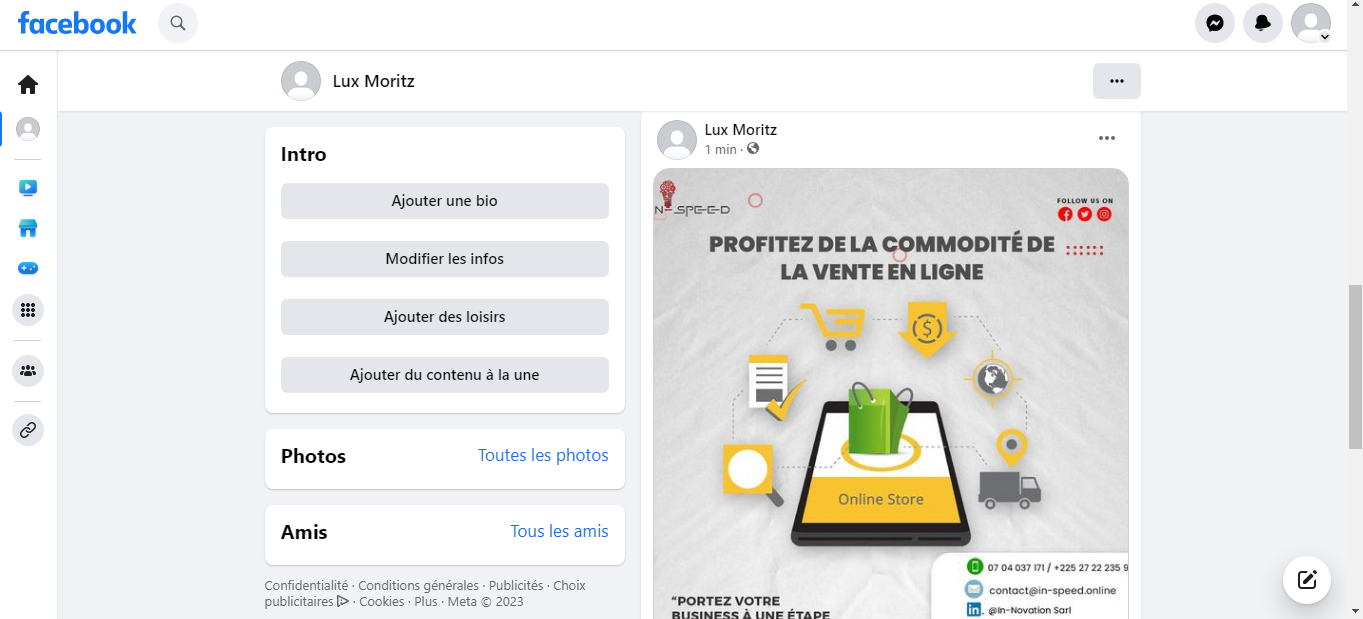This screenshot has width=1363, height=619.
Task: Open the Tous les amis link
Action: [x=559, y=531]
